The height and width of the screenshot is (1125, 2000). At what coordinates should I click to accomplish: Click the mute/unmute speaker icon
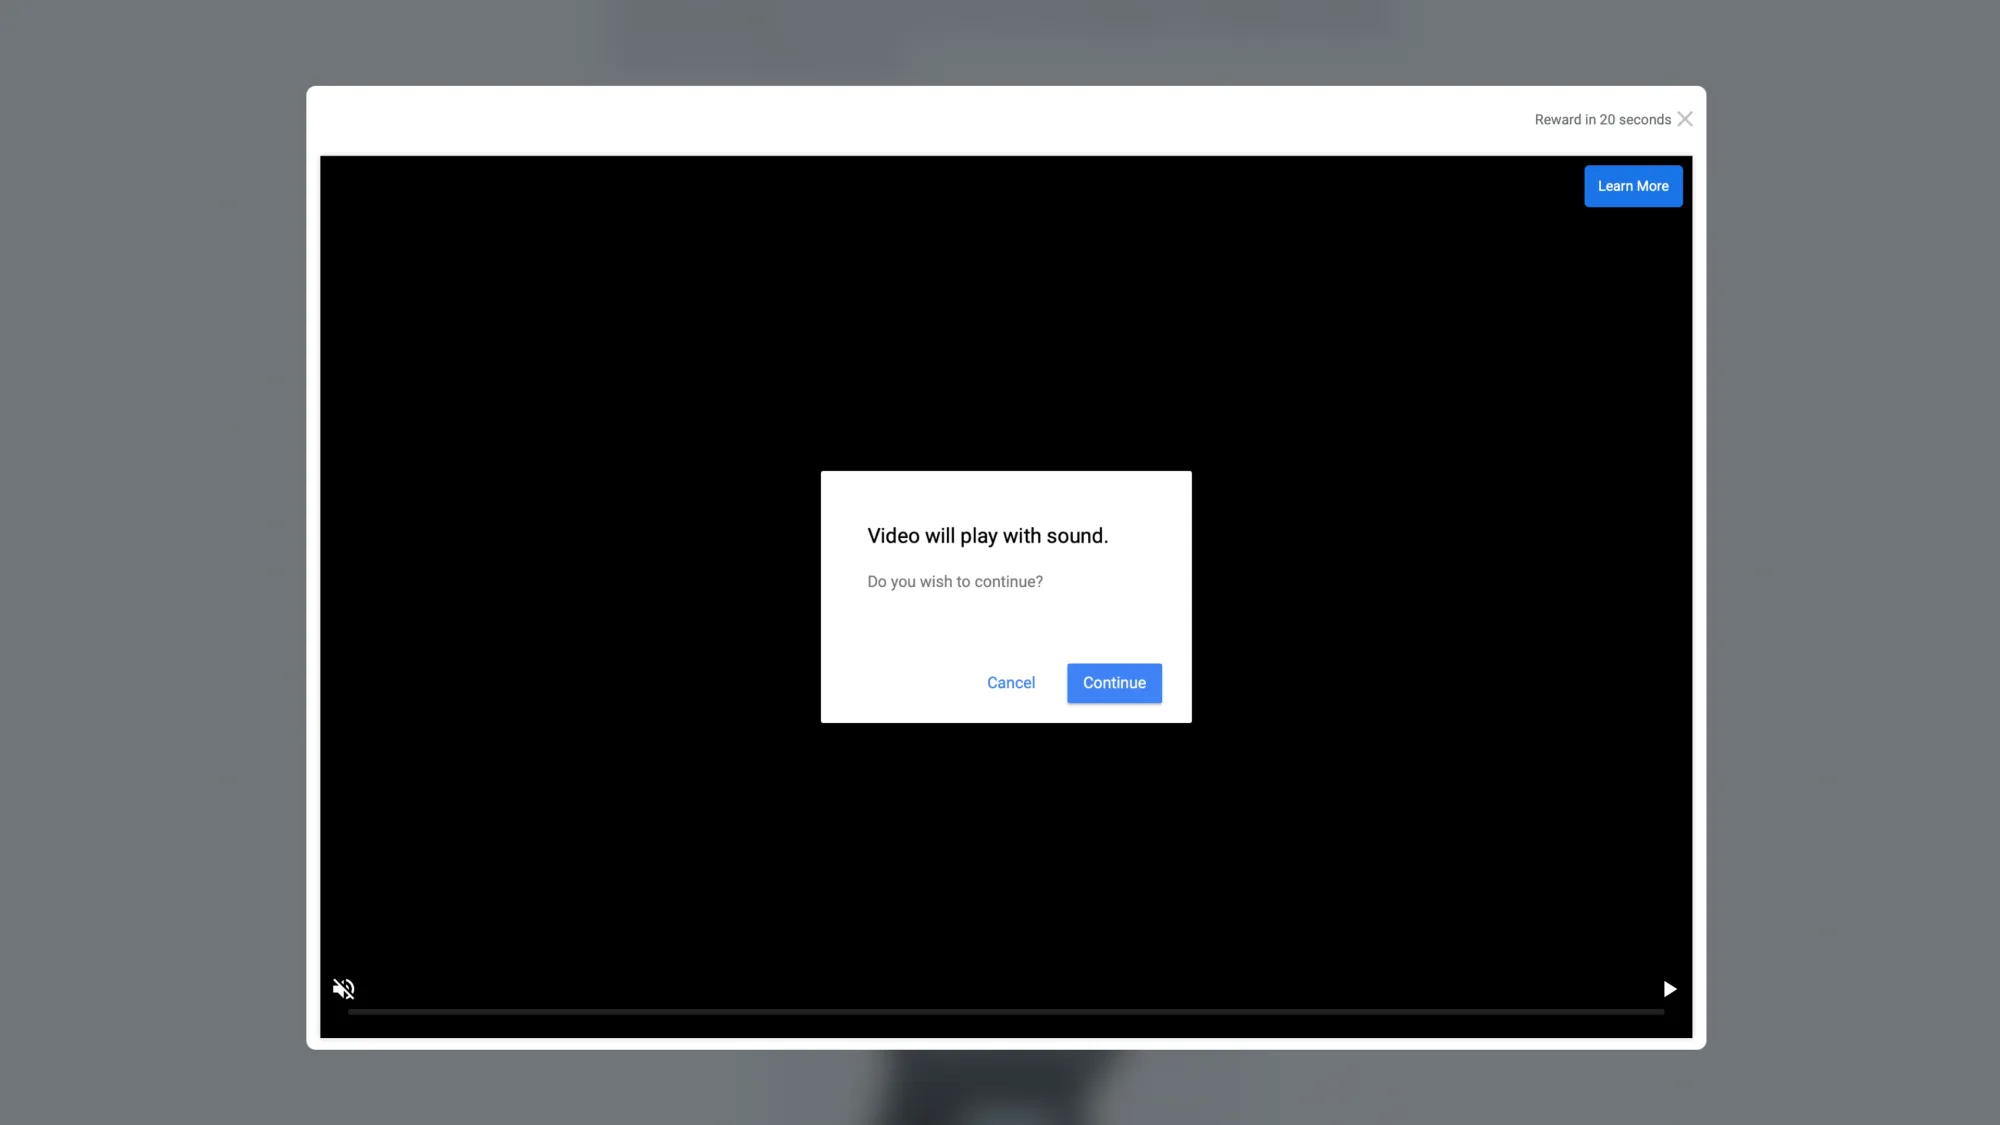coord(343,988)
